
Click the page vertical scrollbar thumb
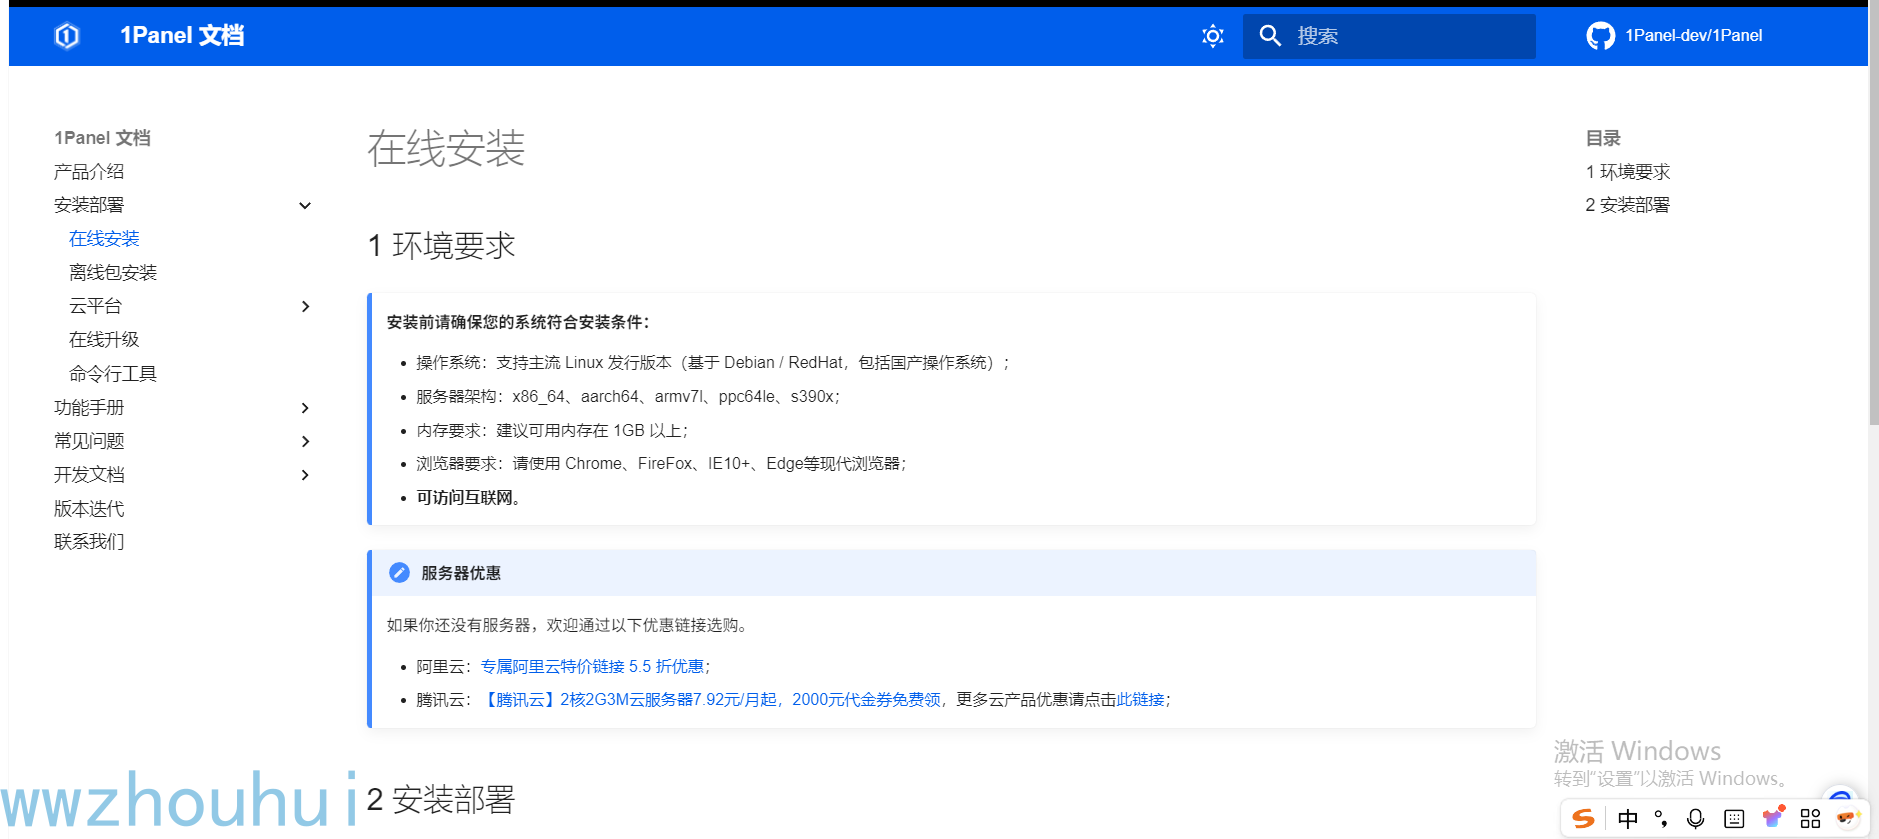coord(1873,215)
